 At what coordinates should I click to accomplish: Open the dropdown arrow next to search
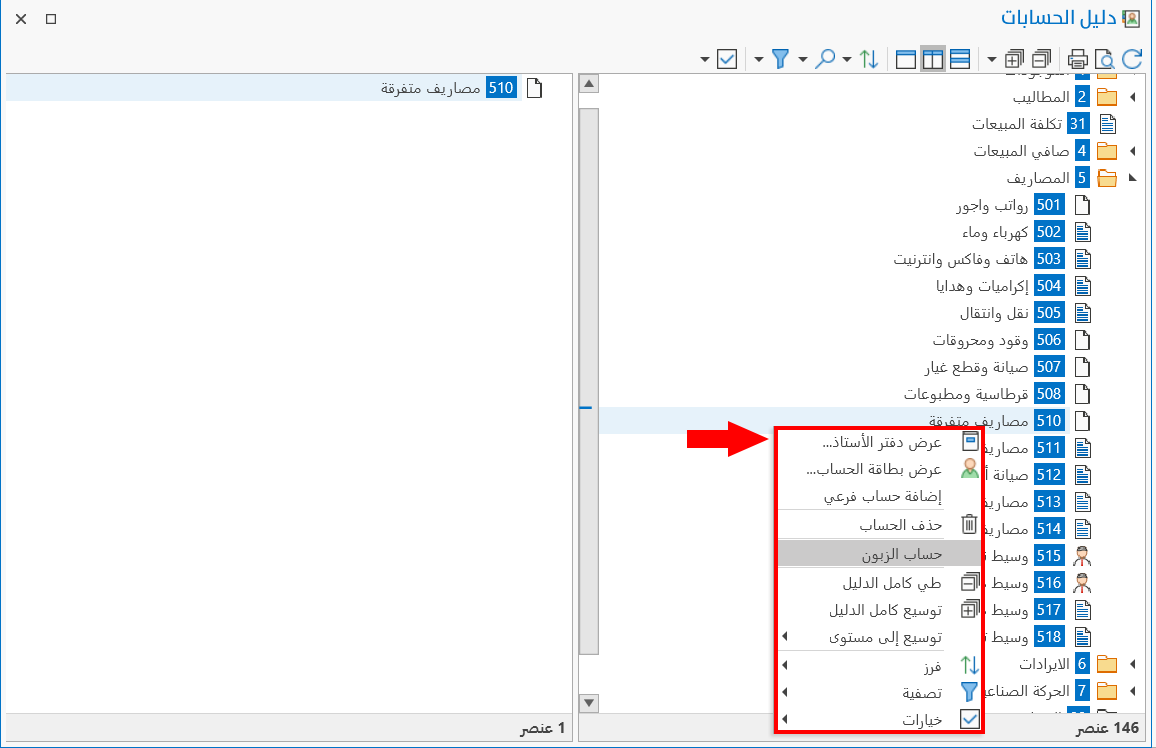(847, 59)
